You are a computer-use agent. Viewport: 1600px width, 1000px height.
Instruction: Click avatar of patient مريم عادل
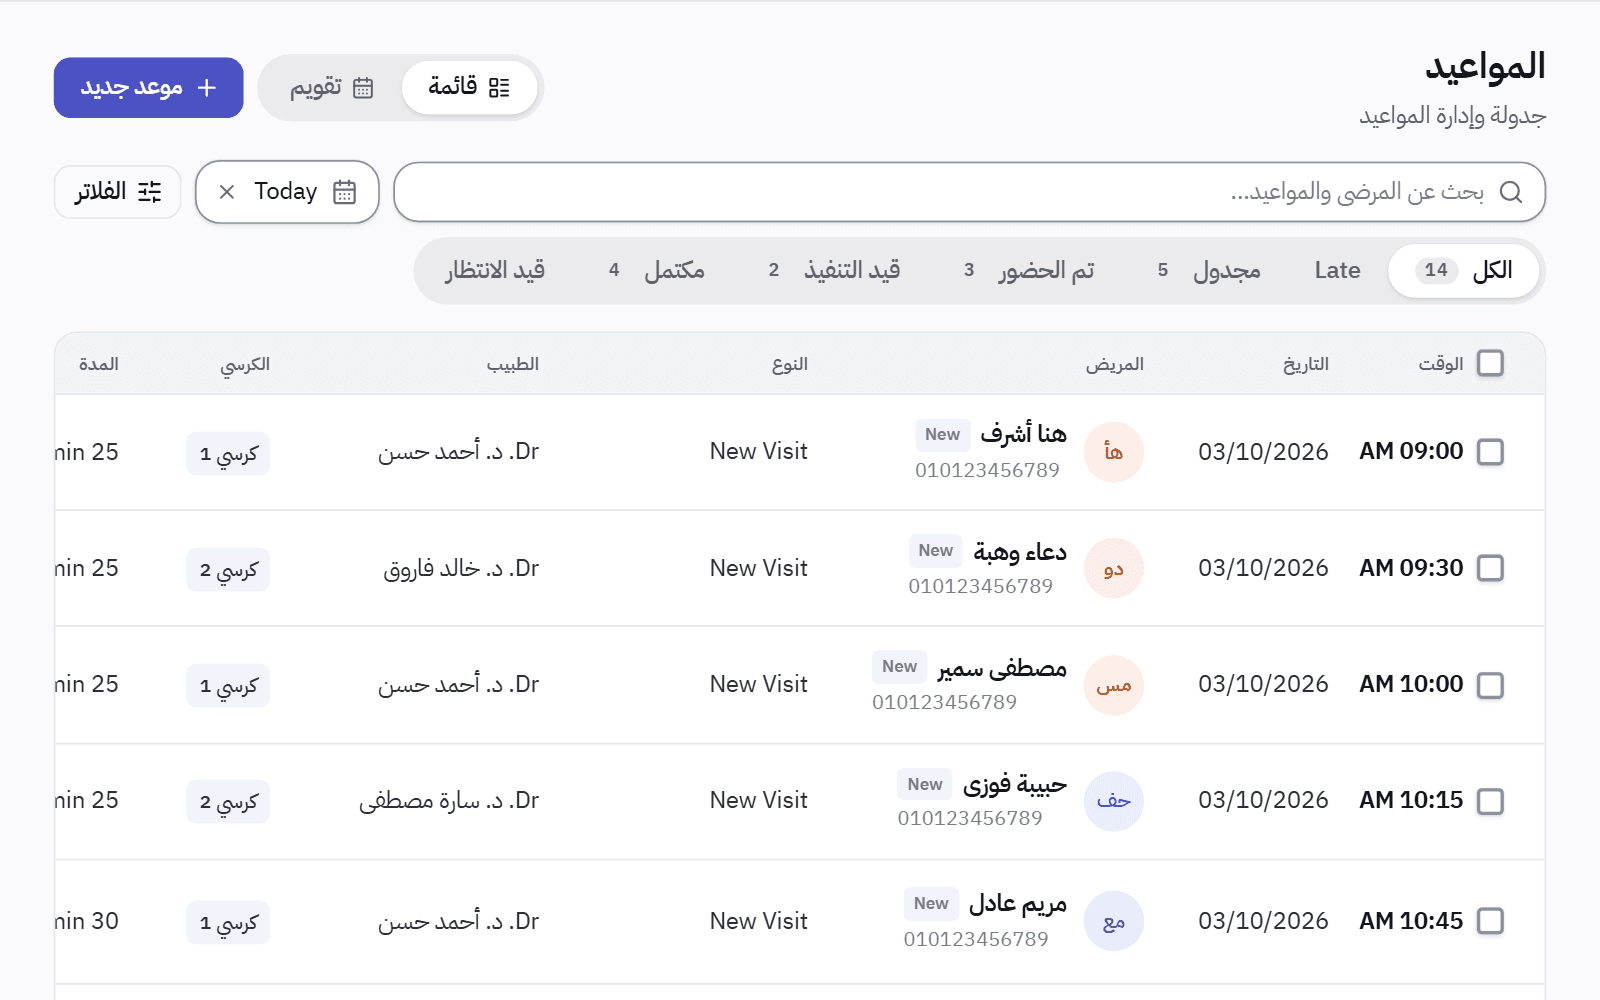1114,921
